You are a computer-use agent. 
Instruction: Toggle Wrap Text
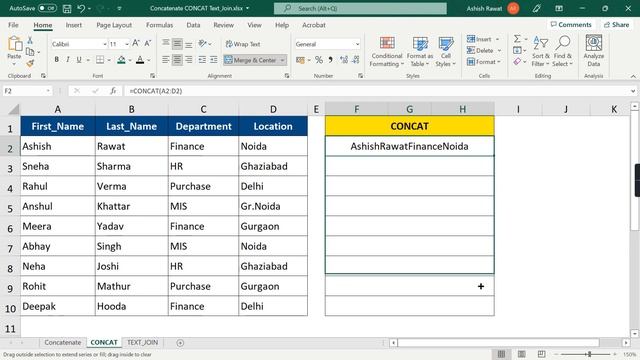coord(243,44)
